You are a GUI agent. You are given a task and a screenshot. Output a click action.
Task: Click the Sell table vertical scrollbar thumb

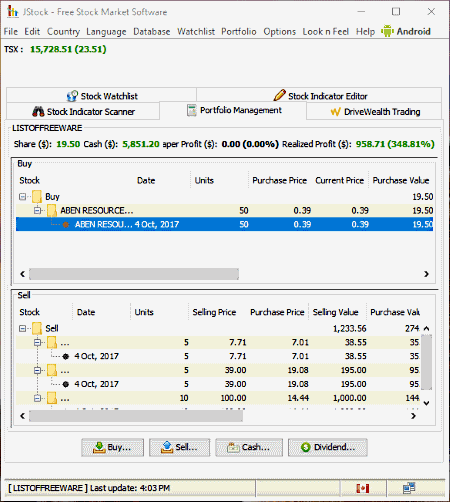click(426, 362)
